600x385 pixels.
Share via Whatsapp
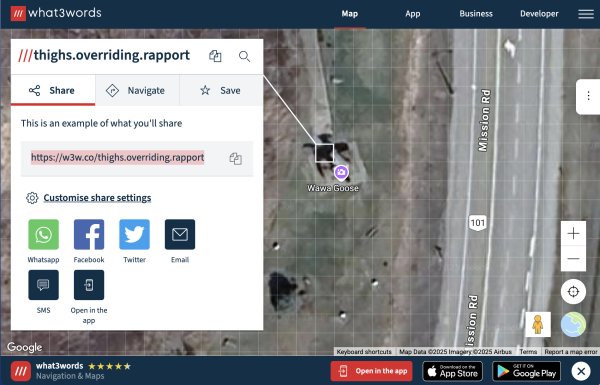click(x=44, y=234)
